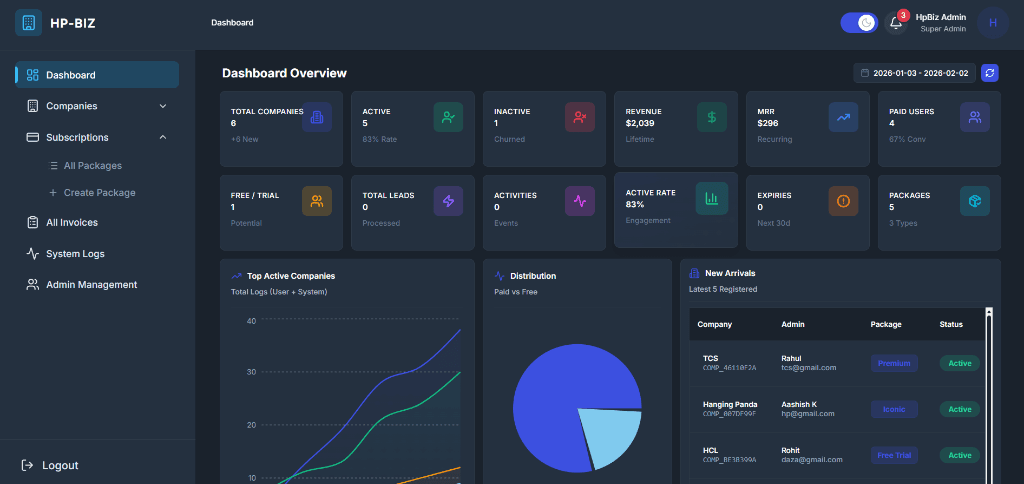Screen dimensions: 1024x484
Task: Click the New Arrivals table scrollbar
Action: point(989,398)
